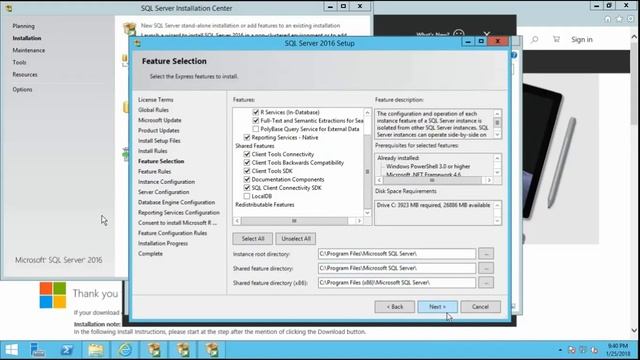Click features vertical scrollbar thumb
Screen dimensions: 640x360
(367, 172)
